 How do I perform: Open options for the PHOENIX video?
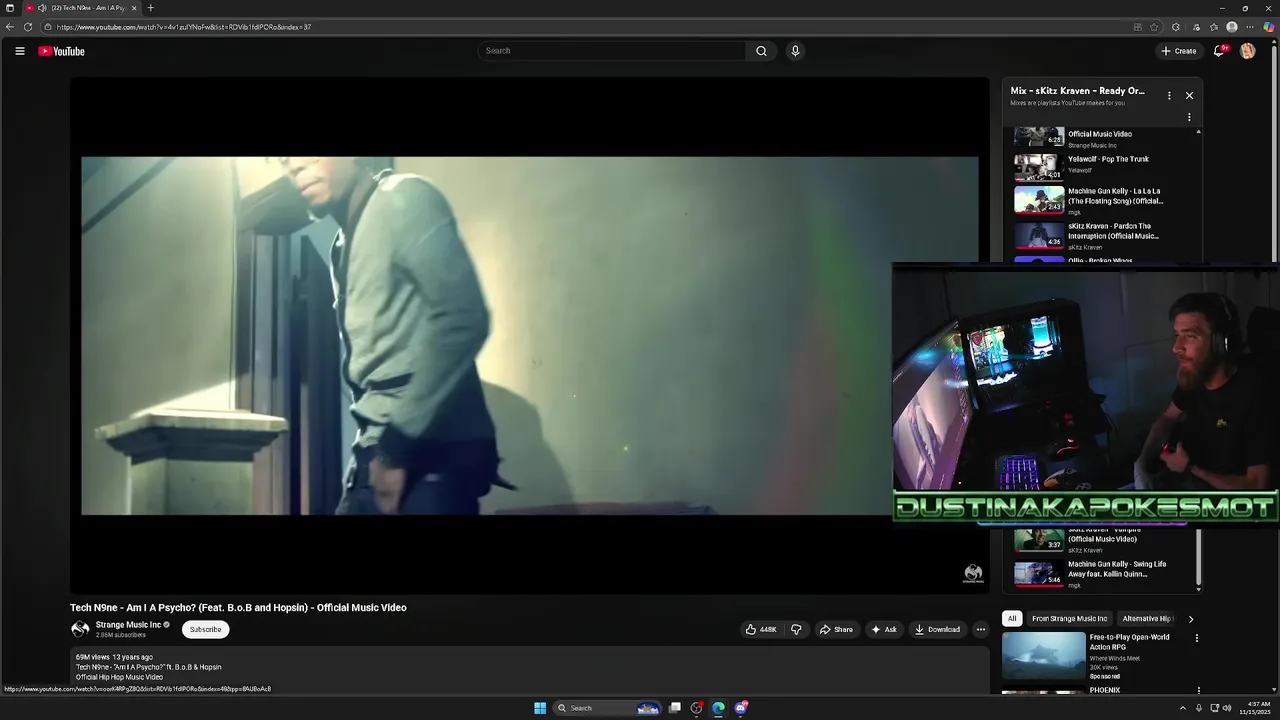click(x=1198, y=690)
